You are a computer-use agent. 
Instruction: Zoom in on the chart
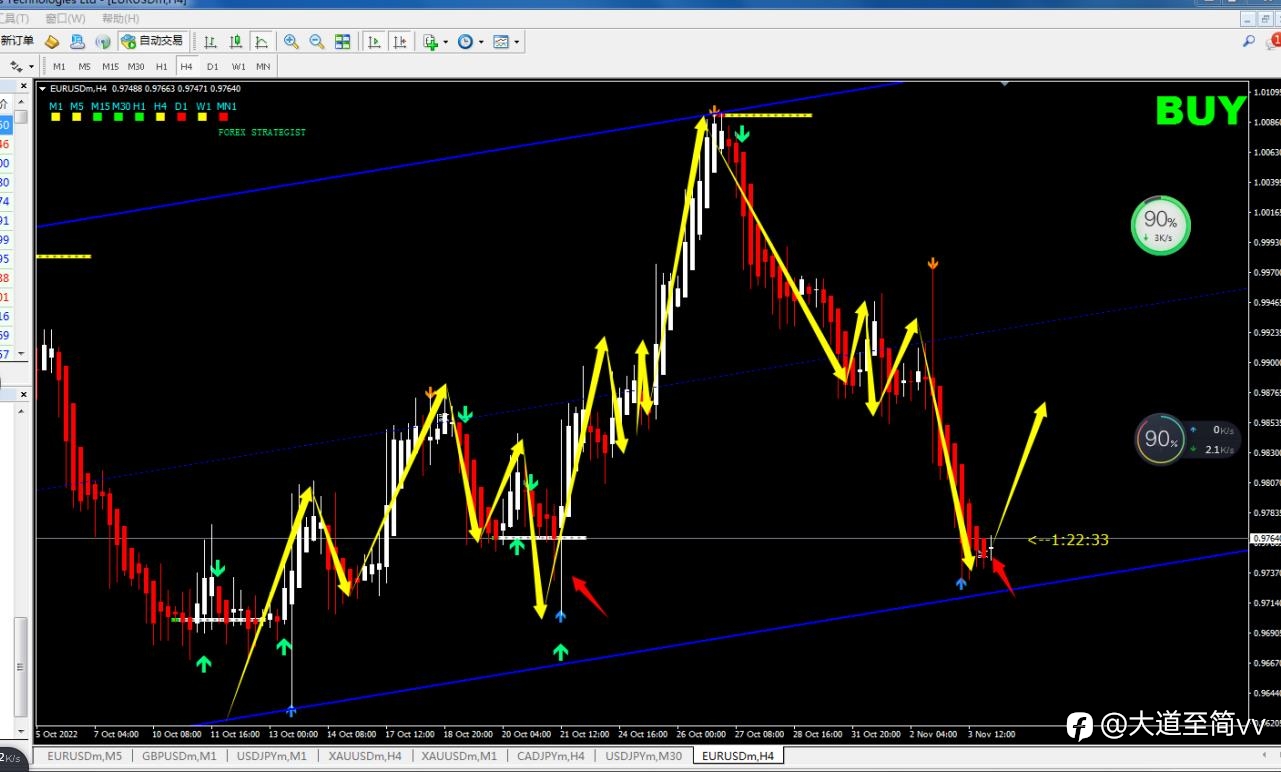pyautogui.click(x=291, y=42)
